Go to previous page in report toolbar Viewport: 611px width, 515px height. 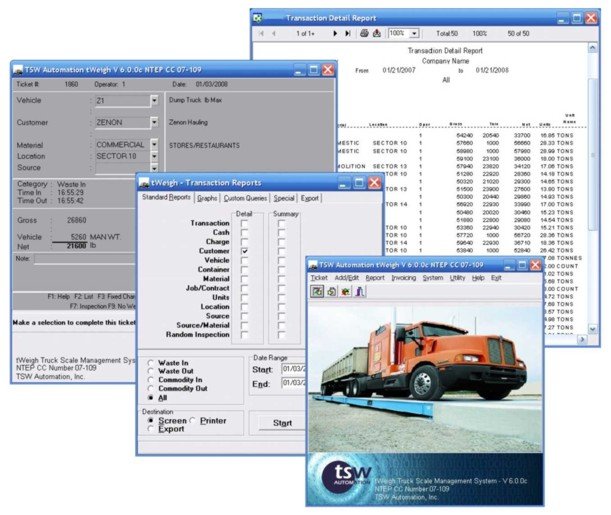274,34
